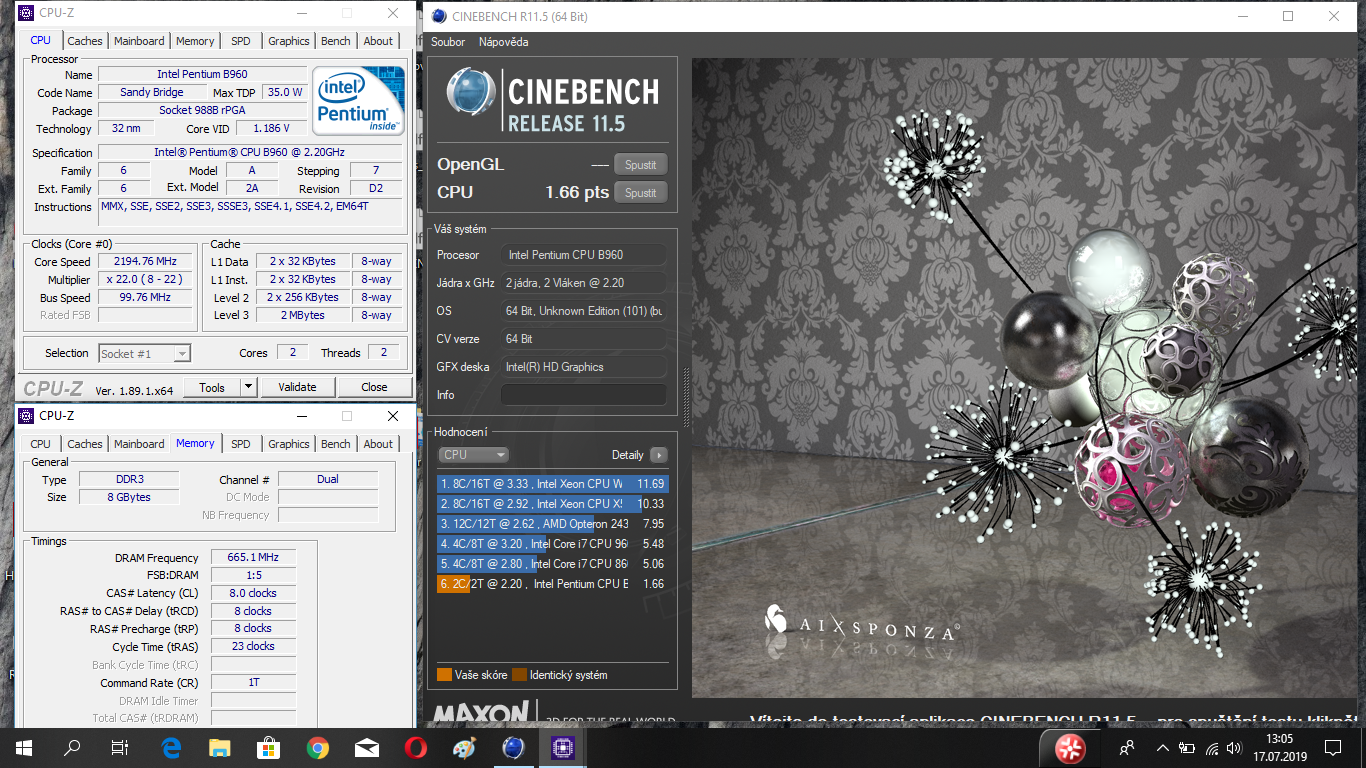The image size is (1366, 768).
Task: Switch to Memory tab in top CPU-Z
Action: (195, 41)
